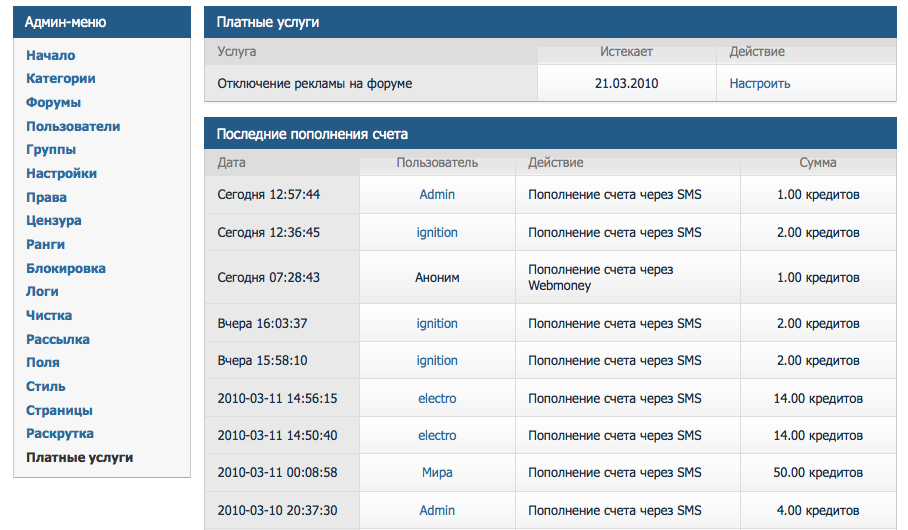This screenshot has height=530, width=908.
Task: Open Рассылка in the sidebar
Action: coord(58,340)
